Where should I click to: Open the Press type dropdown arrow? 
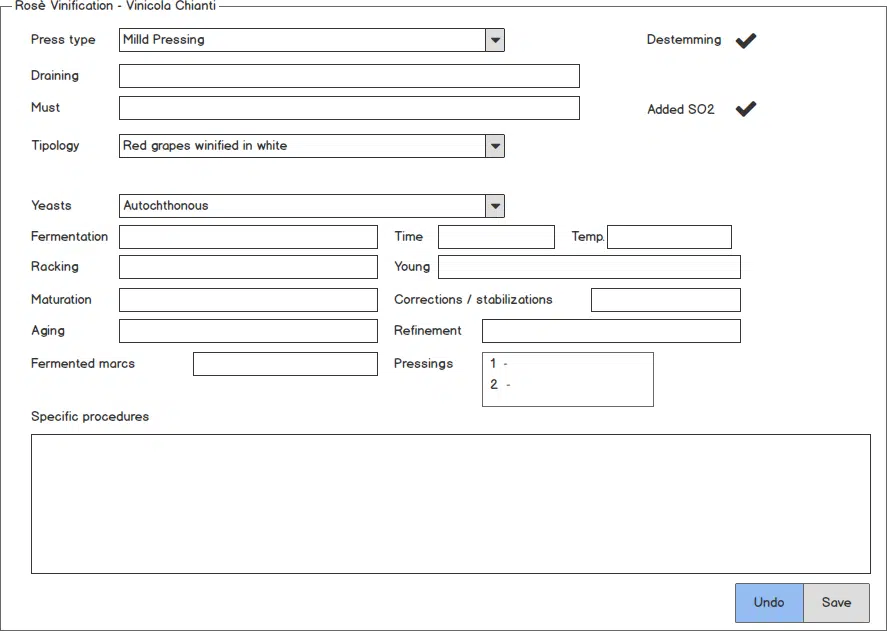click(x=495, y=40)
